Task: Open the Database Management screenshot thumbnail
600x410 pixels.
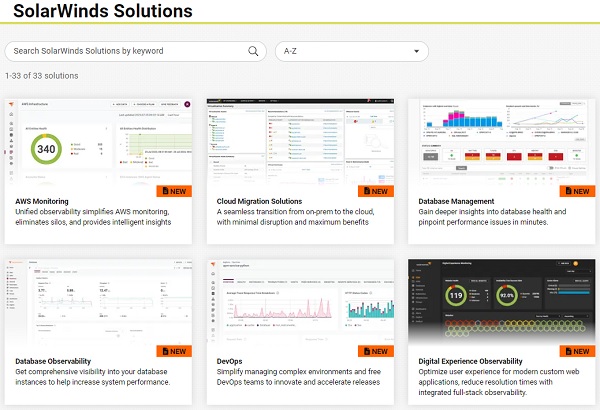Action: [502, 142]
